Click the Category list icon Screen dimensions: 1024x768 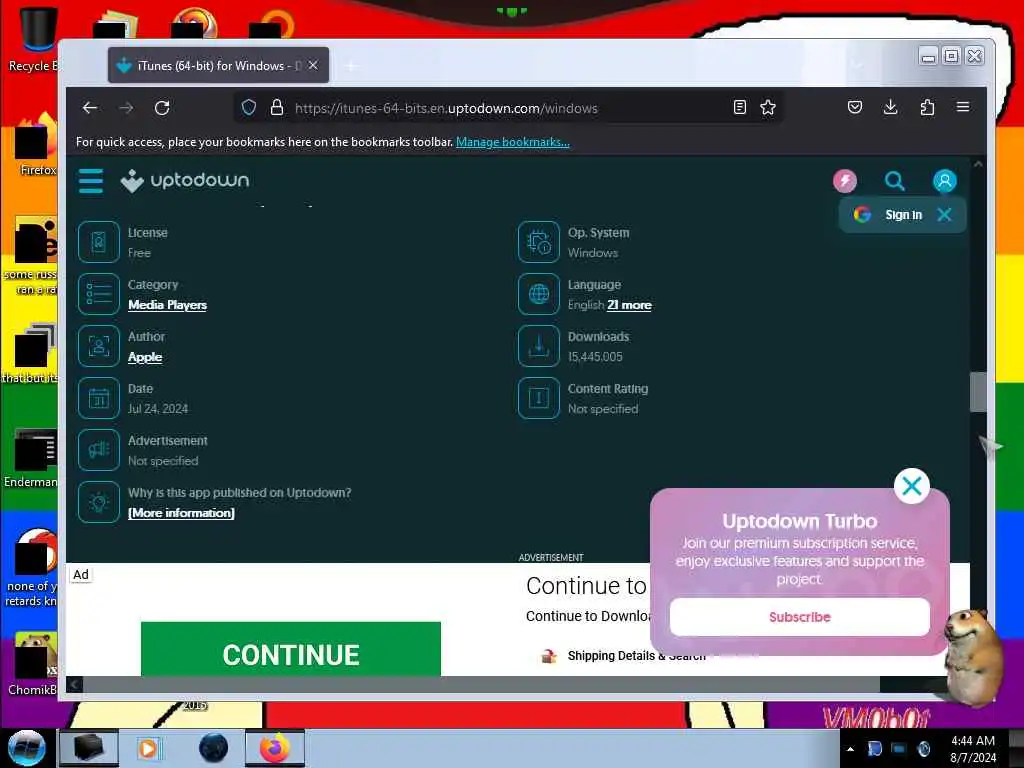(x=99, y=294)
